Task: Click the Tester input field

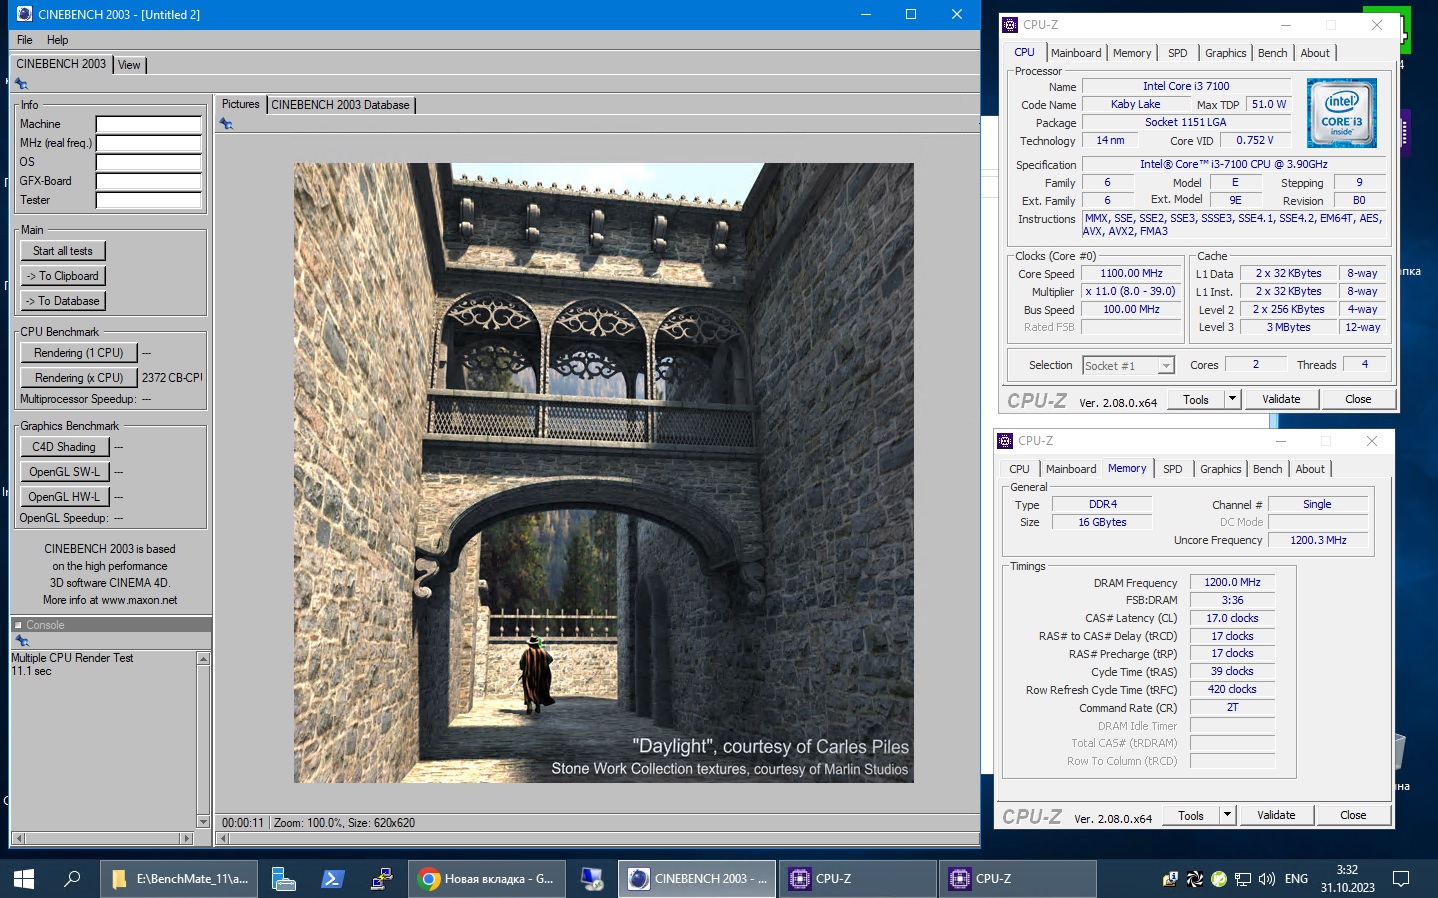Action: (x=149, y=200)
